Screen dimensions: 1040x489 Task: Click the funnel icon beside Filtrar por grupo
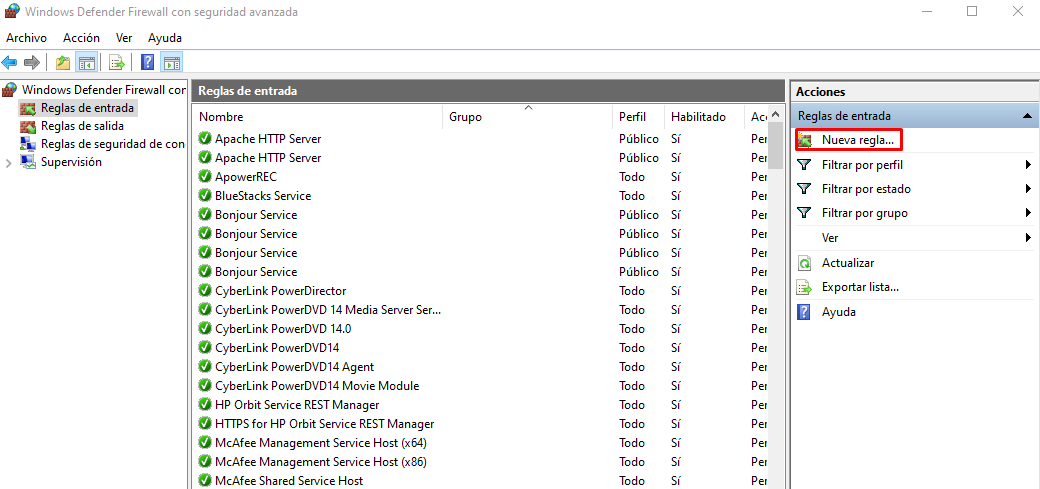point(805,213)
